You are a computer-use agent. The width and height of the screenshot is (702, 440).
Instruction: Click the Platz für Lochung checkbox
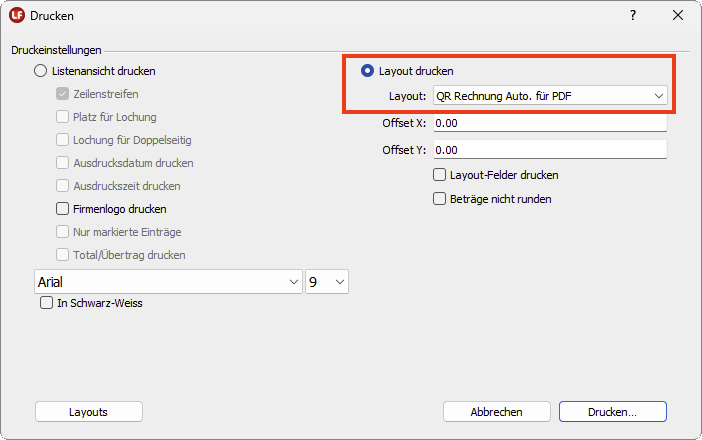coord(64,117)
